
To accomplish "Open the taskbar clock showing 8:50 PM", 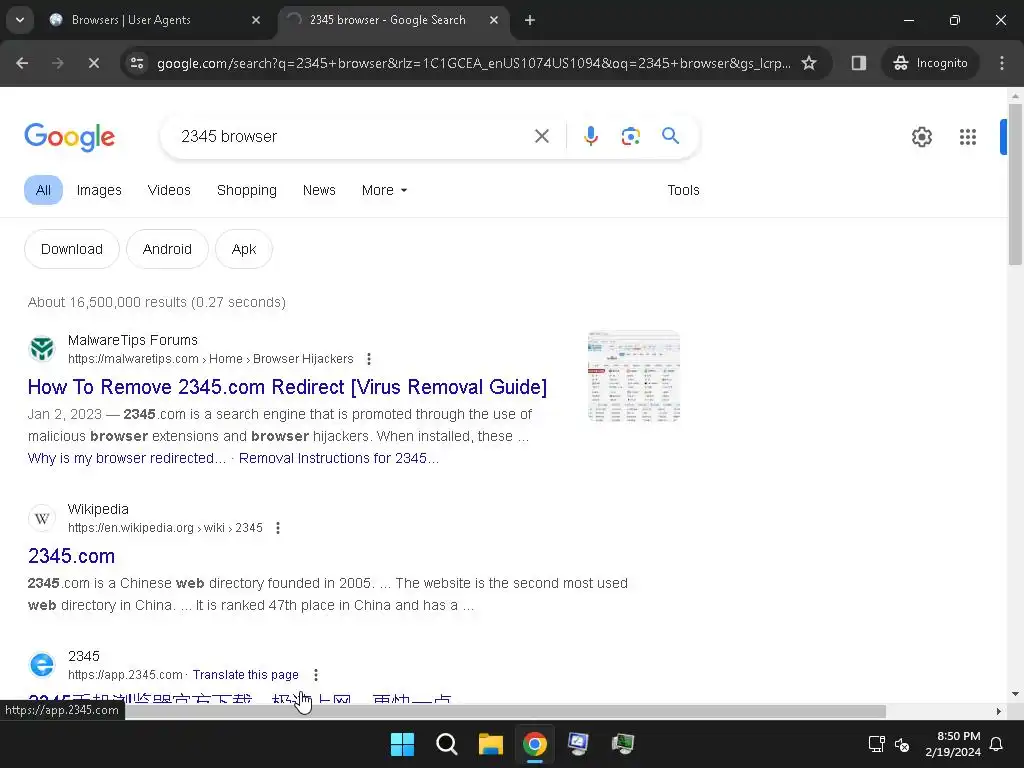I will [953, 744].
